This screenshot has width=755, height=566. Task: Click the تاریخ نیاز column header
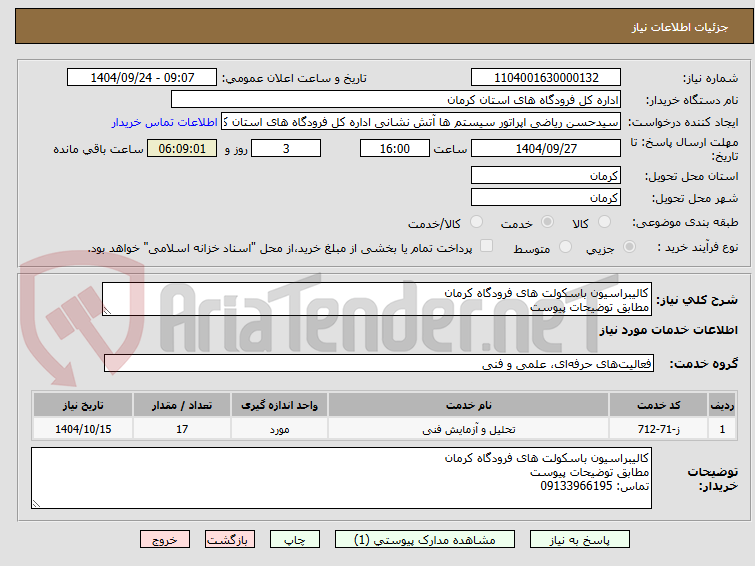pyautogui.click(x=83, y=405)
